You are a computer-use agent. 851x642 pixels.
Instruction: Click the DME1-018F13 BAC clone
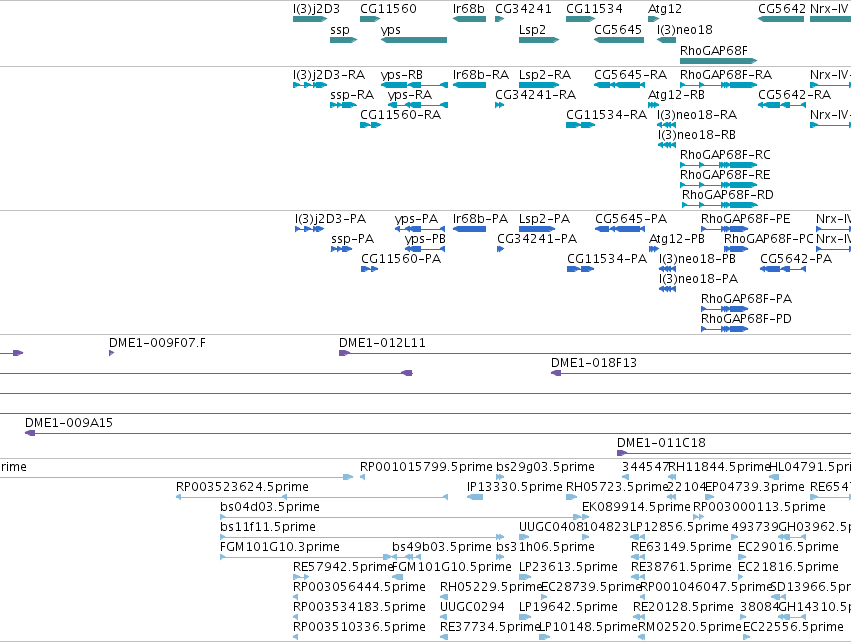tap(701, 373)
